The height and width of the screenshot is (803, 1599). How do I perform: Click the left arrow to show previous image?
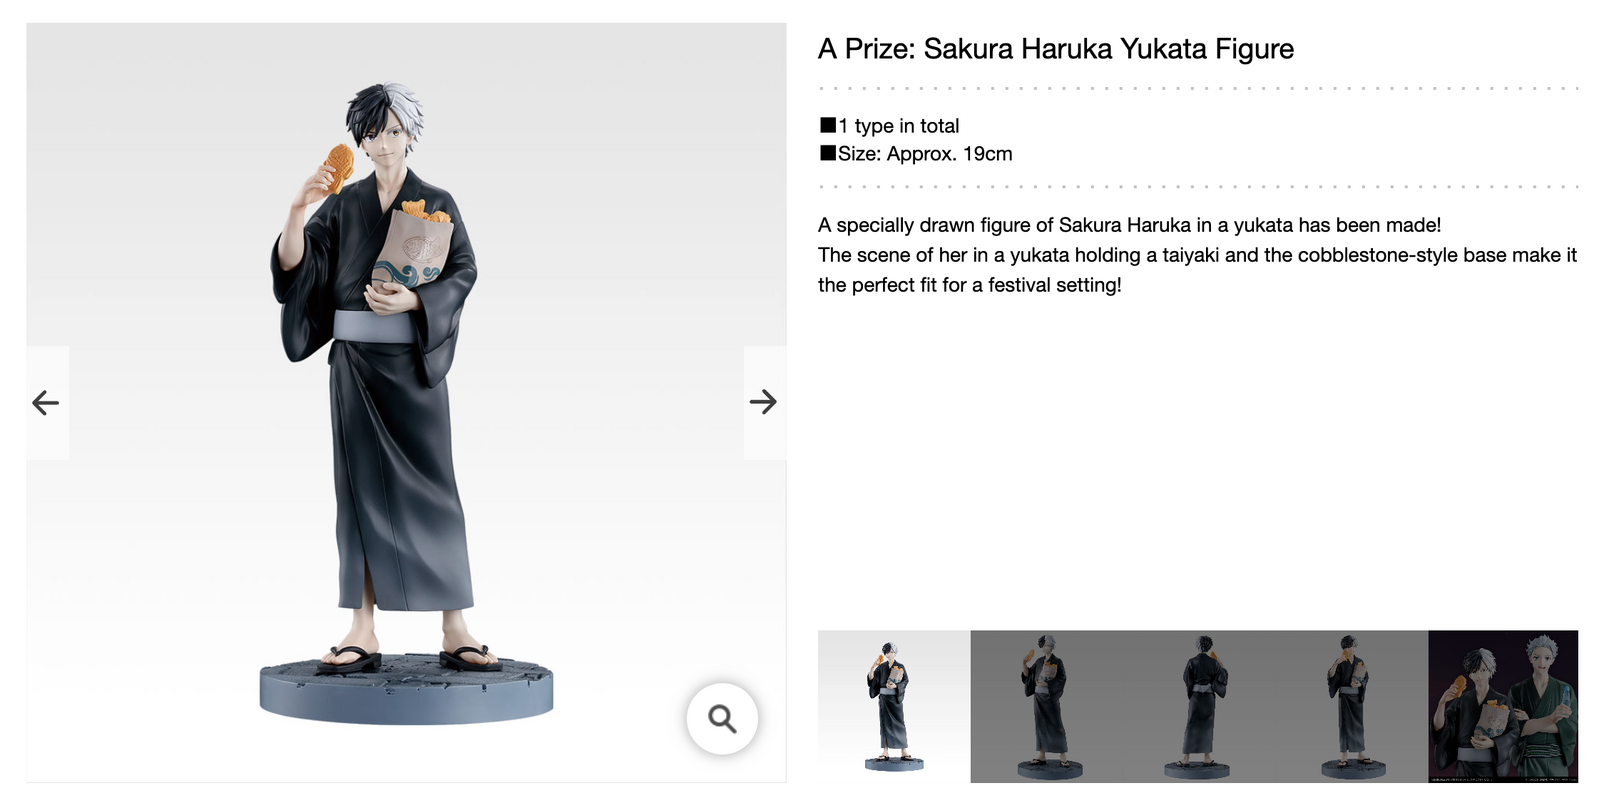[x=46, y=402]
